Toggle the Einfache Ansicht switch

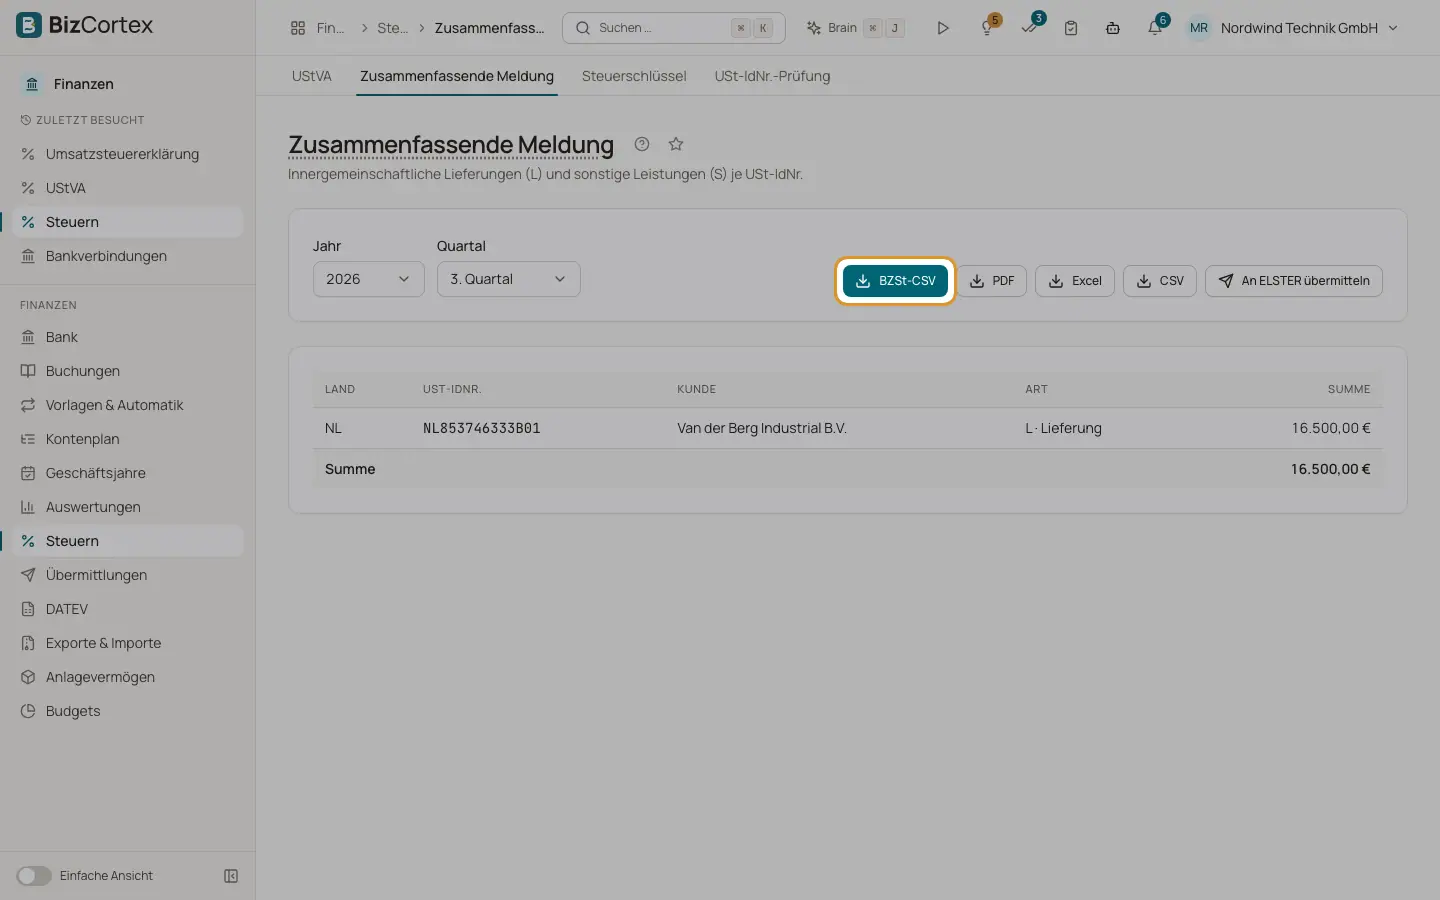click(x=34, y=876)
